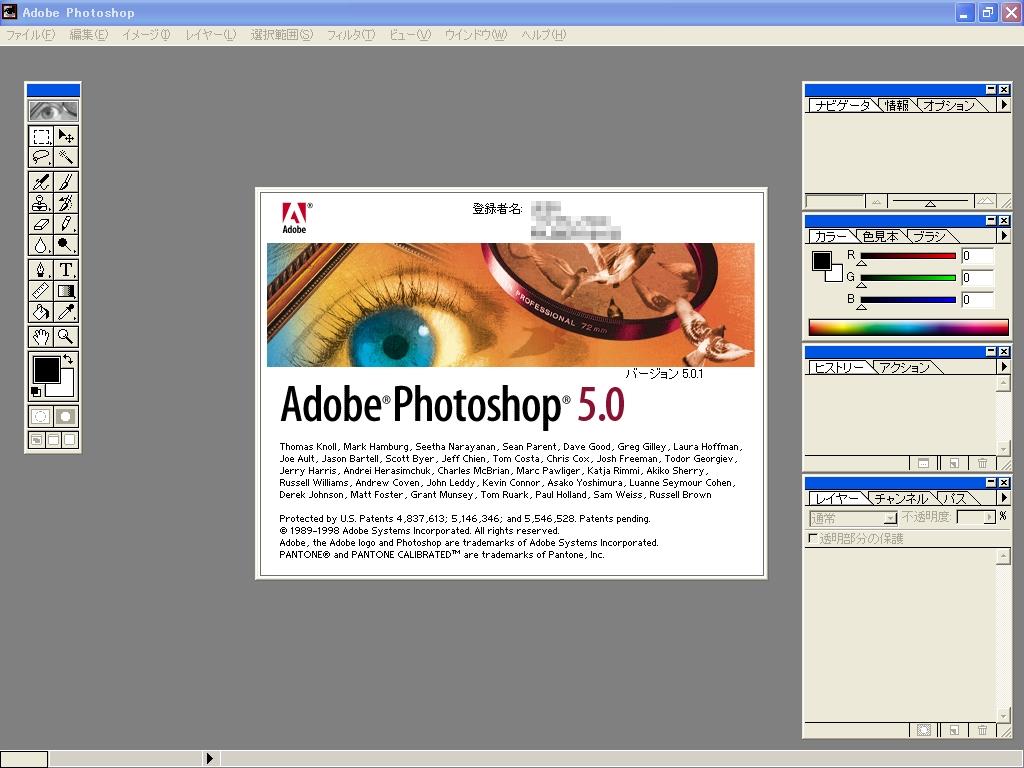Select the Paint Bucket tool
The width and height of the screenshot is (1024, 768).
(x=40, y=312)
